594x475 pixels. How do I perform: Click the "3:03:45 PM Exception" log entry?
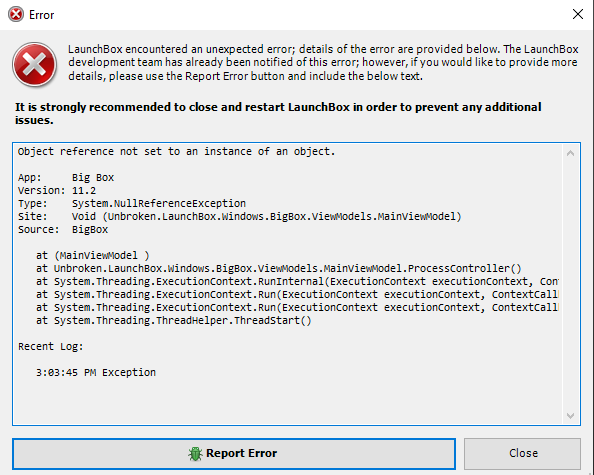[96, 372]
